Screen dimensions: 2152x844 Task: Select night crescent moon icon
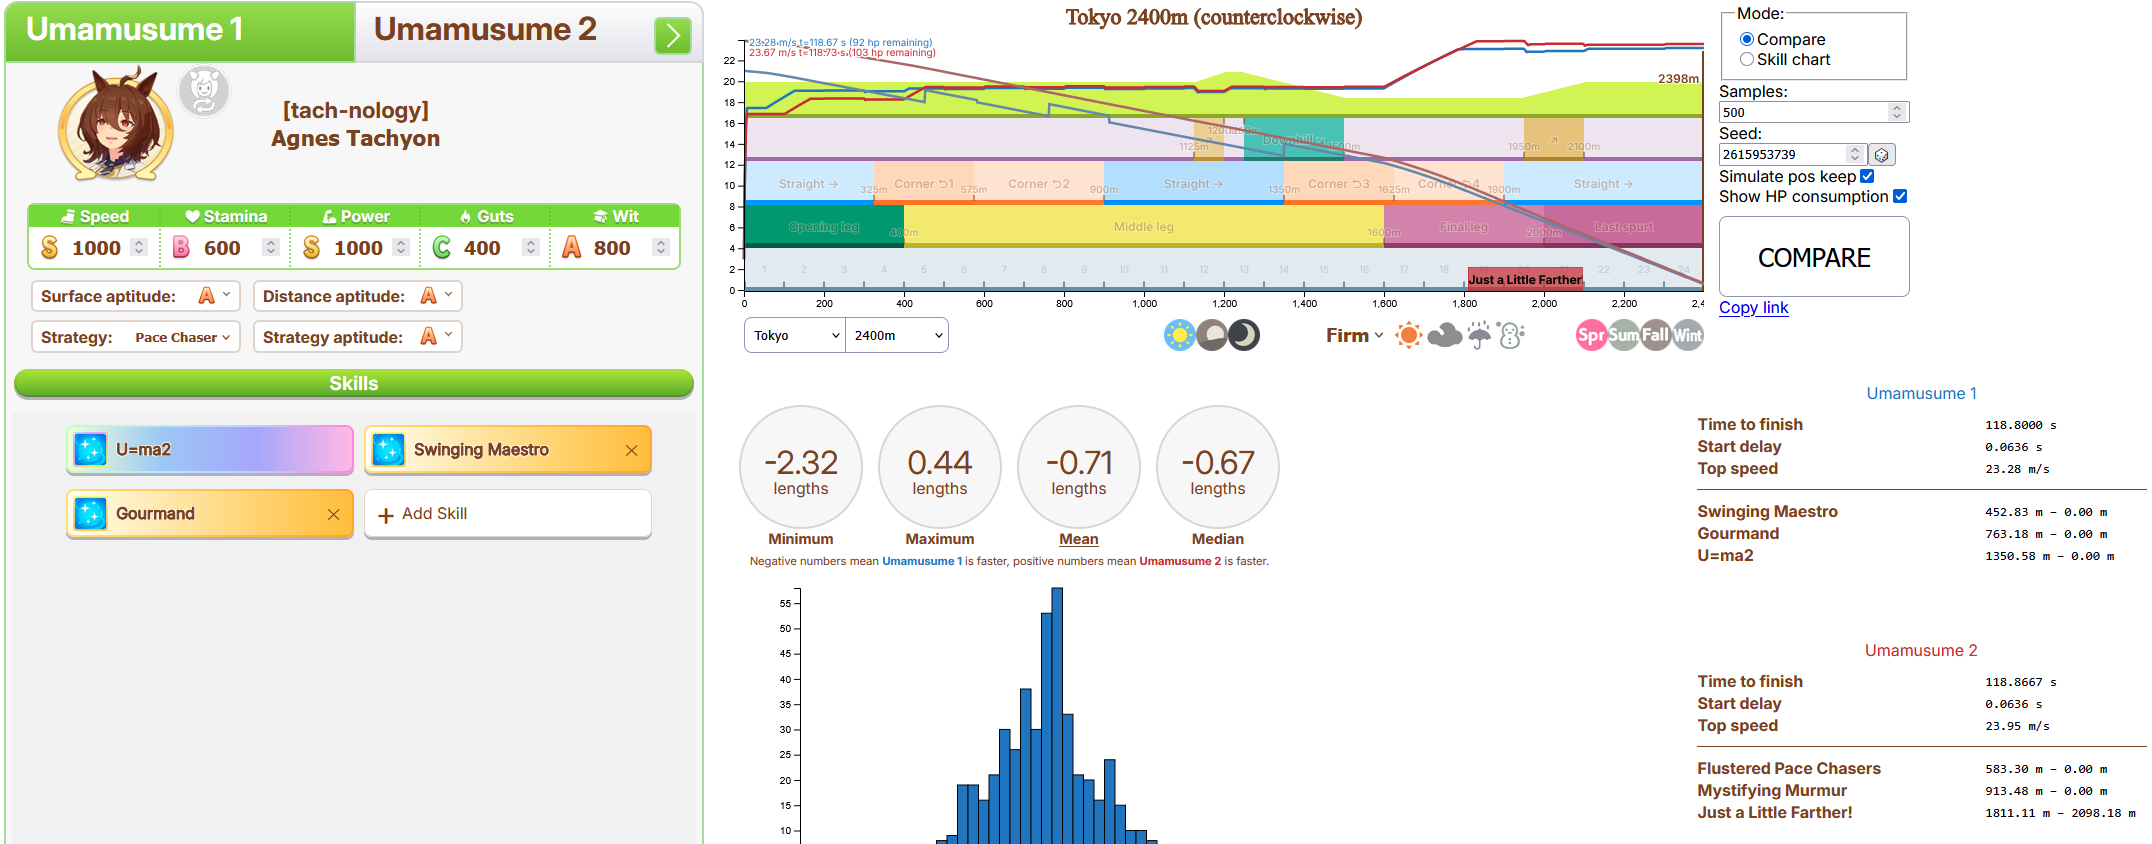[x=1244, y=335]
